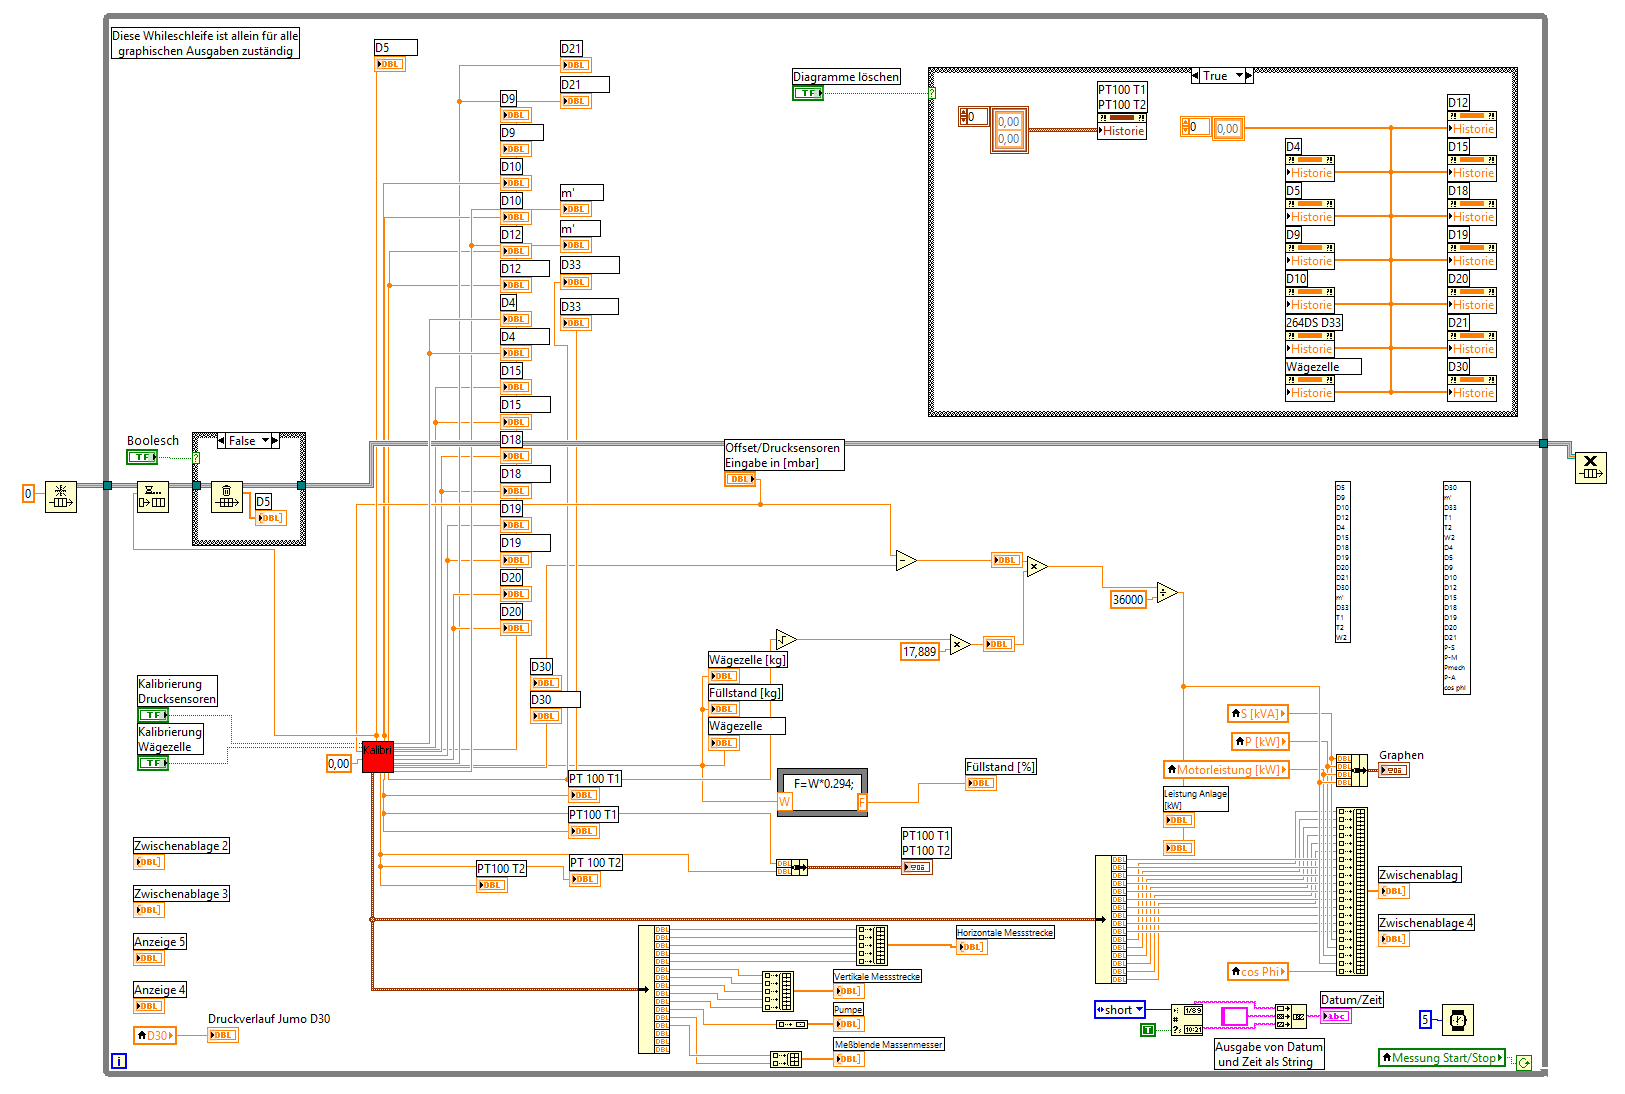Screen dimensions: 1625x1094
Task: Go to previous case of False structure
Action: coord(221,441)
